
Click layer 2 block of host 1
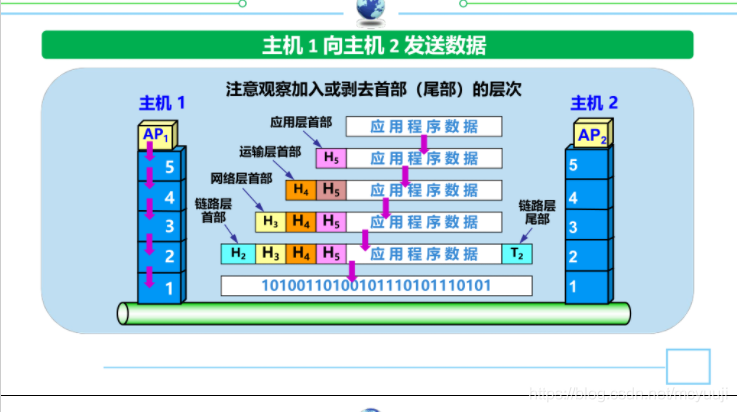pyautogui.click(x=162, y=257)
